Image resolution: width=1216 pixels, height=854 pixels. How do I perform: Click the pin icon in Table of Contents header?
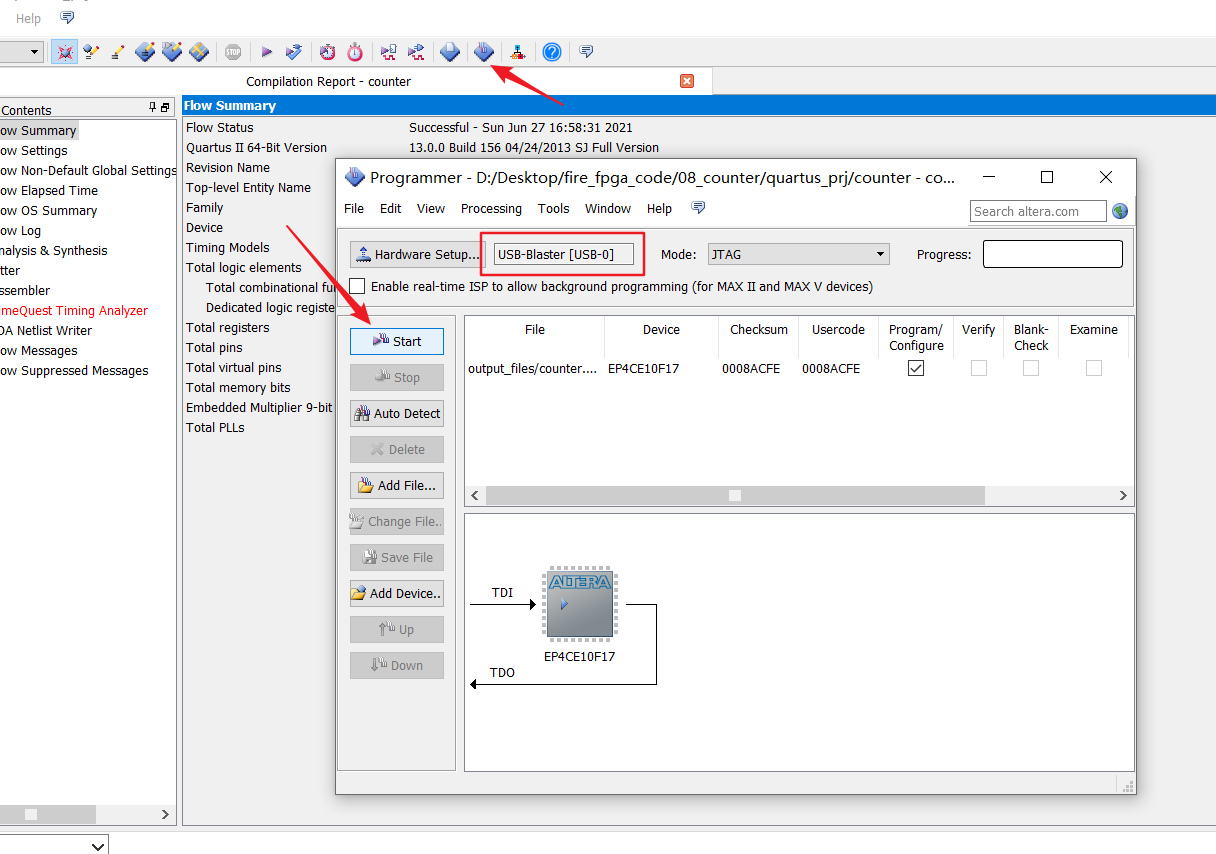pyautogui.click(x=153, y=107)
